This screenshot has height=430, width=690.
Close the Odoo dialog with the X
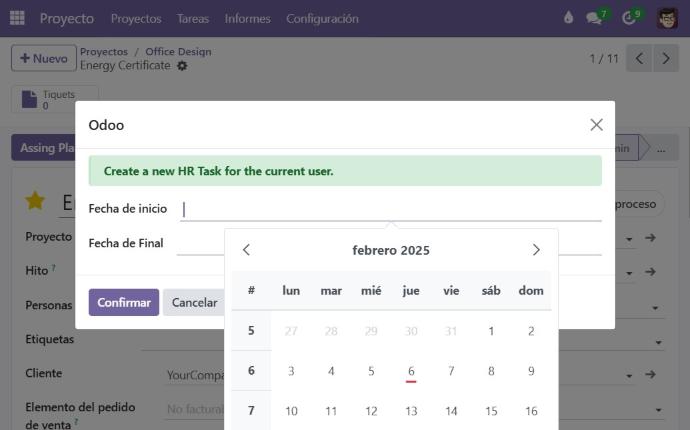click(x=596, y=125)
